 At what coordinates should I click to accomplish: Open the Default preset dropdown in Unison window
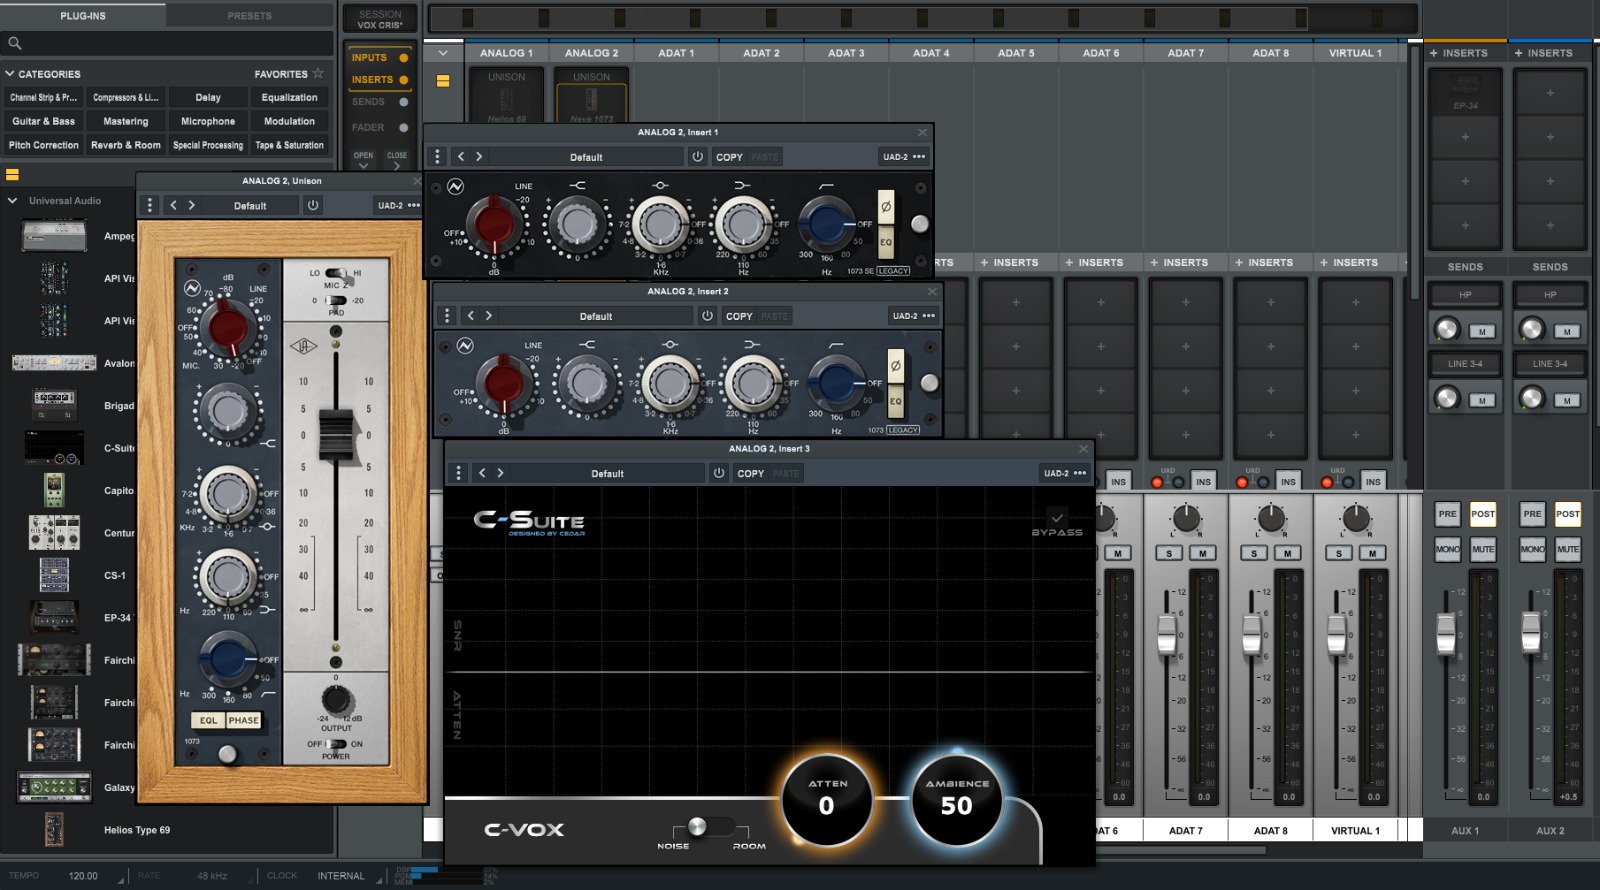250,205
